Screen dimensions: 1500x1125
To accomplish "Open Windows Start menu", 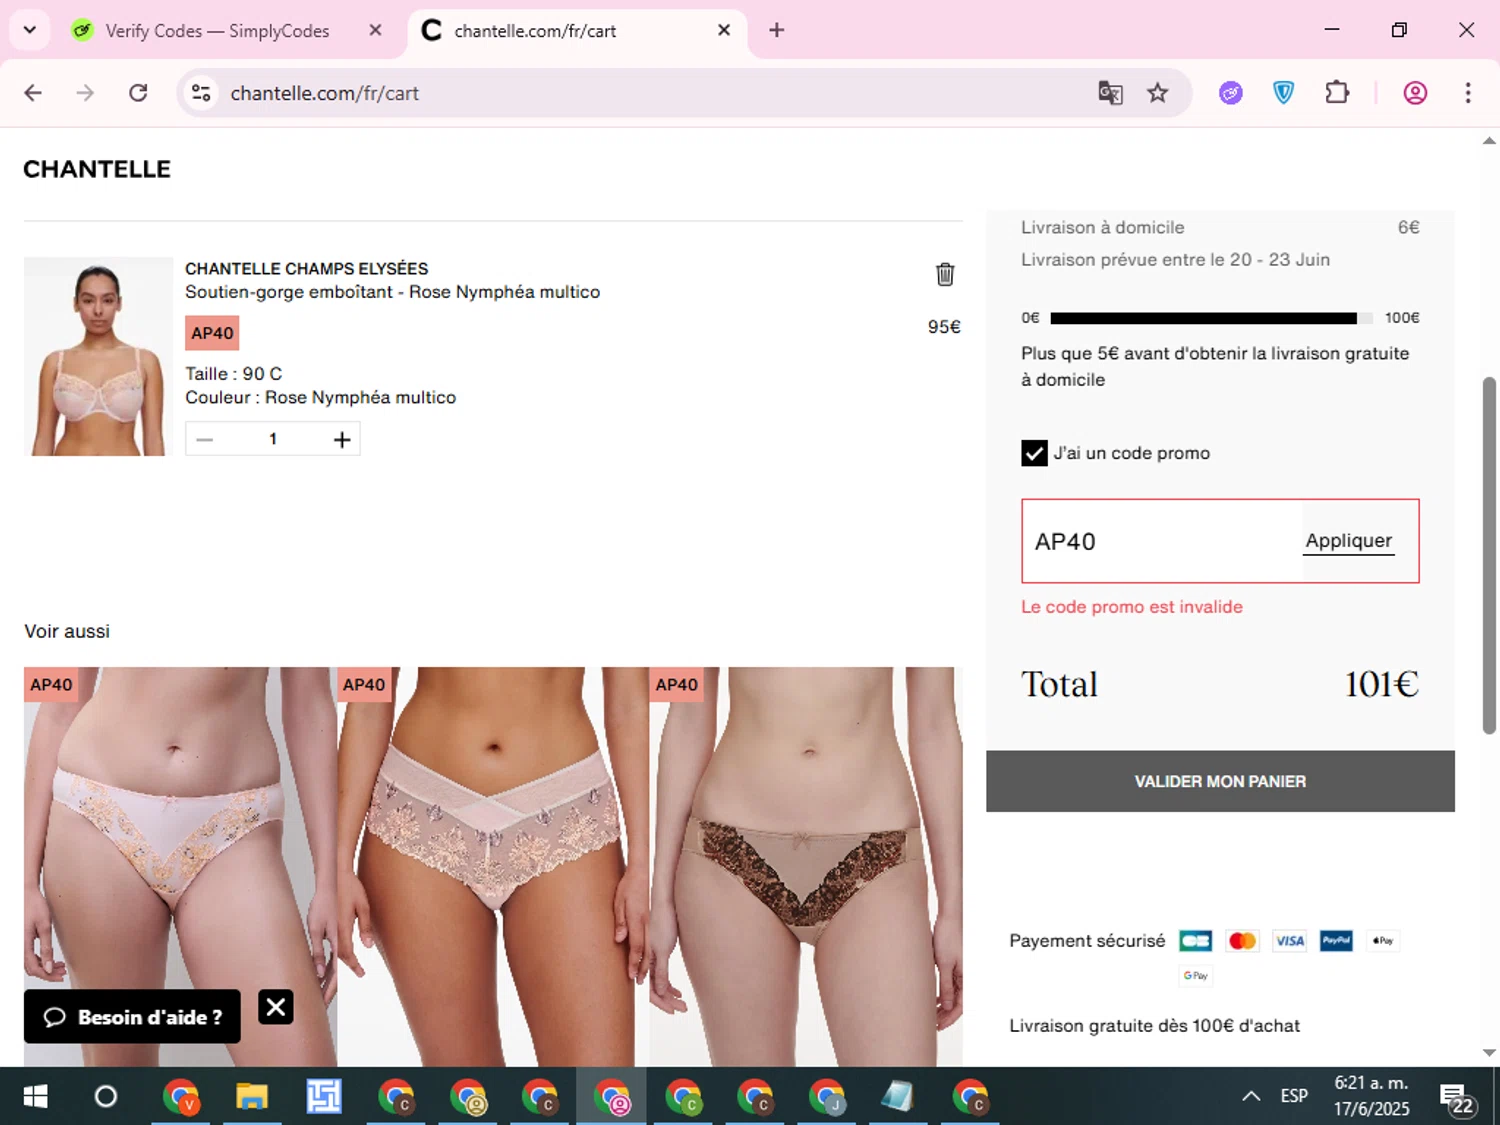I will 35,1097.
